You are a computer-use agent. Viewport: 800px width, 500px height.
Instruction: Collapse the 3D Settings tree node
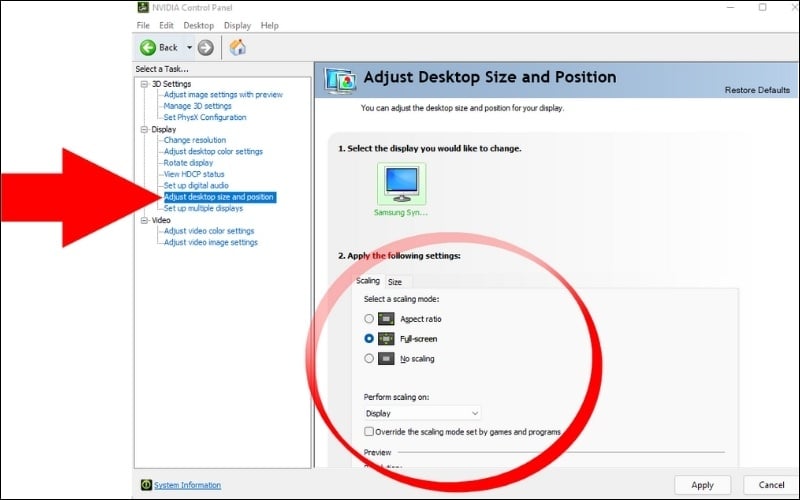point(144,84)
